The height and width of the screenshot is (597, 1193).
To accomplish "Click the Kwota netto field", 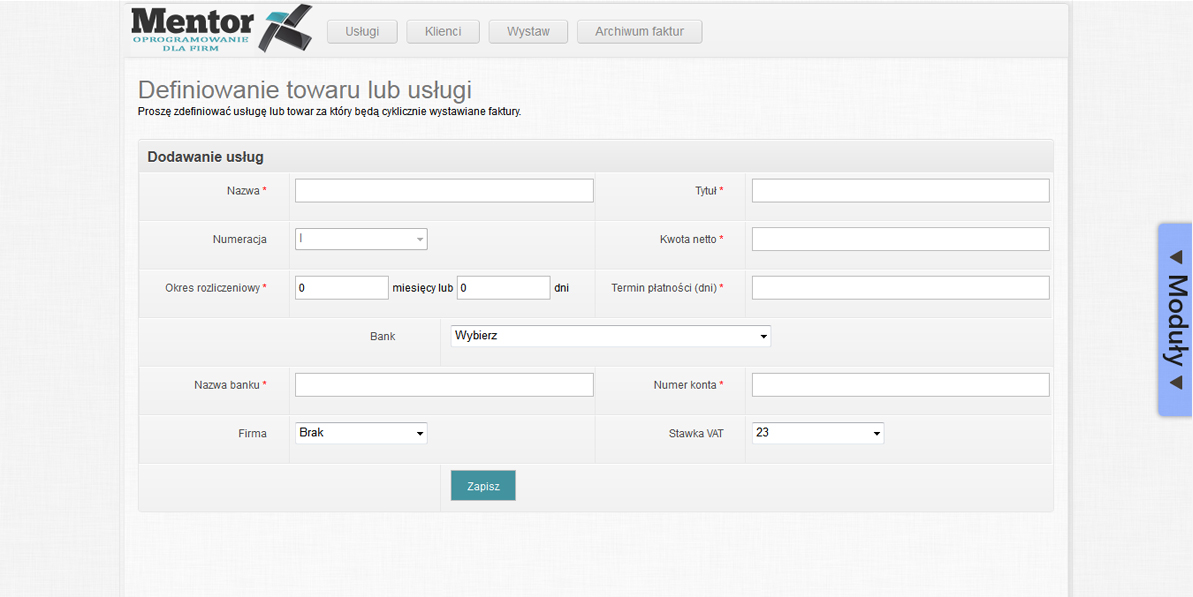I will pyautogui.click(x=900, y=239).
